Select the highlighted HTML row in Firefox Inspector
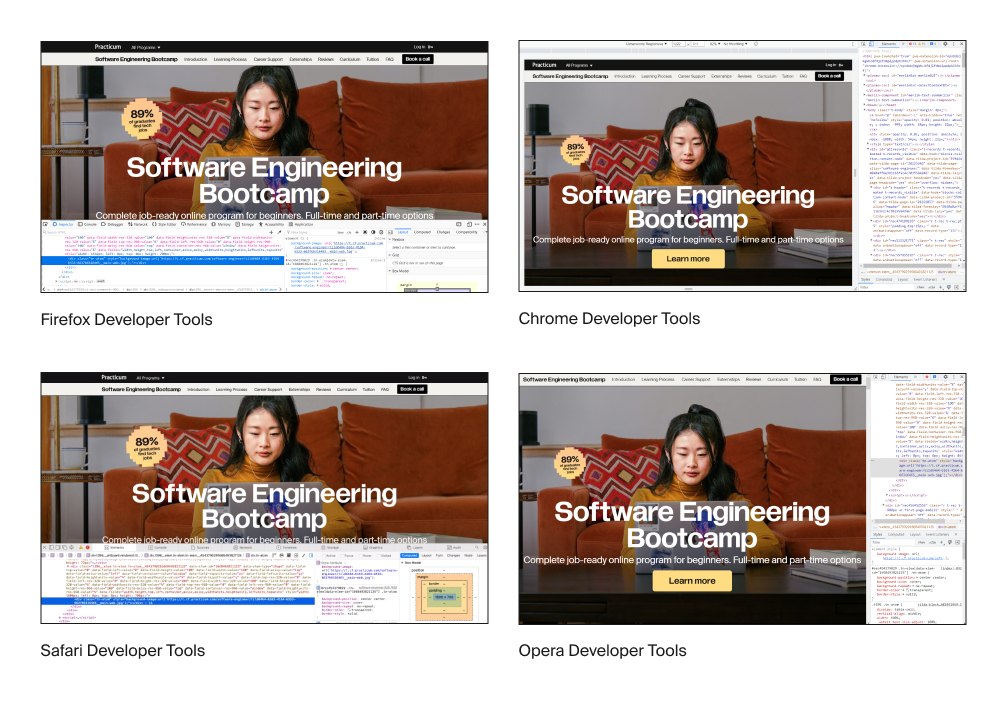Image resolution: width=1001 pixels, height=717 pixels. coord(163,260)
